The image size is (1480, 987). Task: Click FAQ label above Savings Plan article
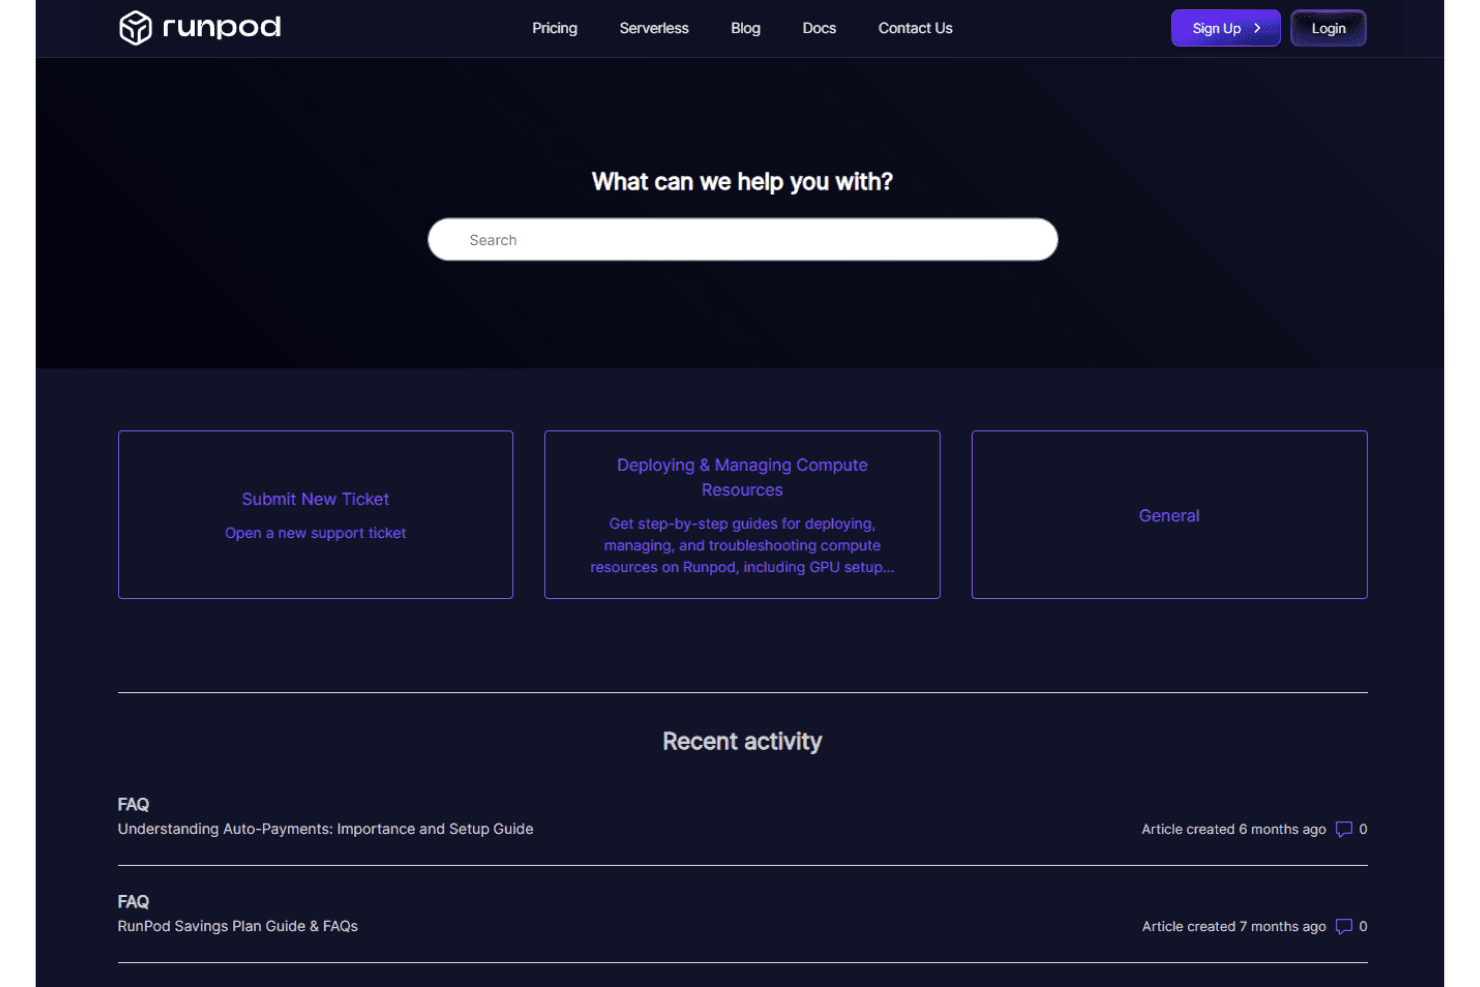coord(133,901)
